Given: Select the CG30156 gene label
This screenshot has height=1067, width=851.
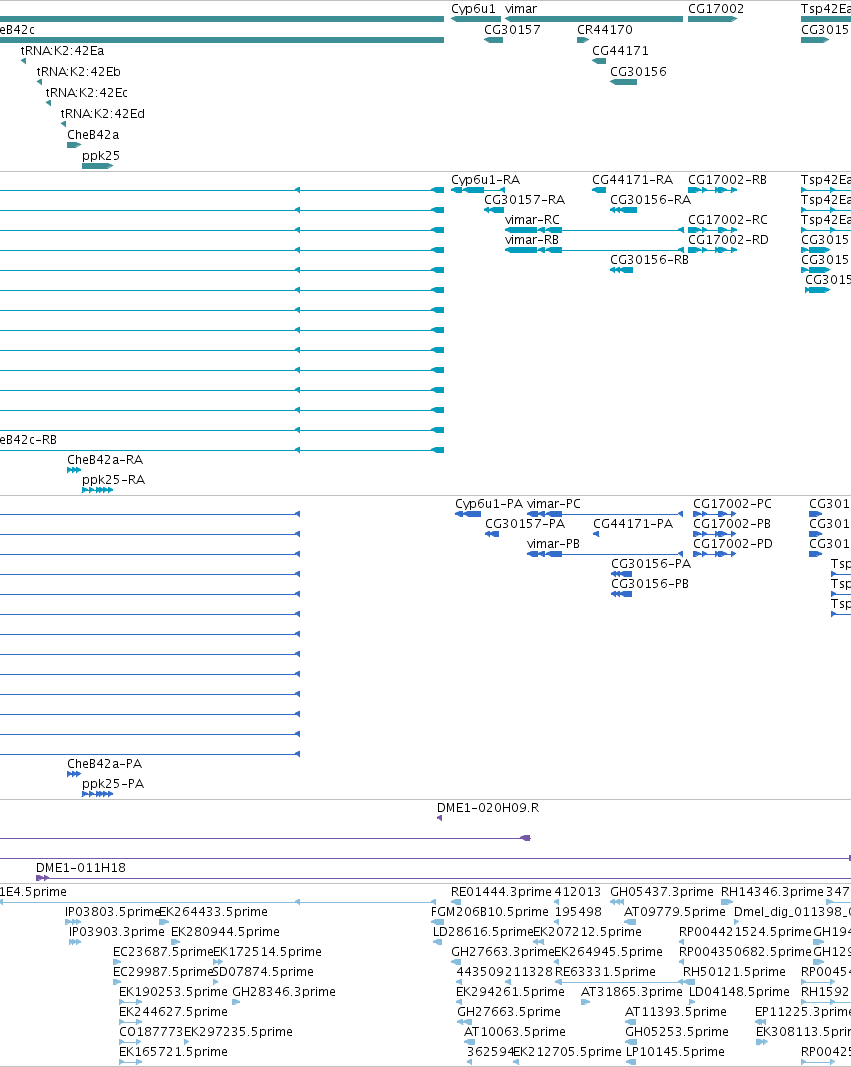Looking at the screenshot, I should point(638,72).
